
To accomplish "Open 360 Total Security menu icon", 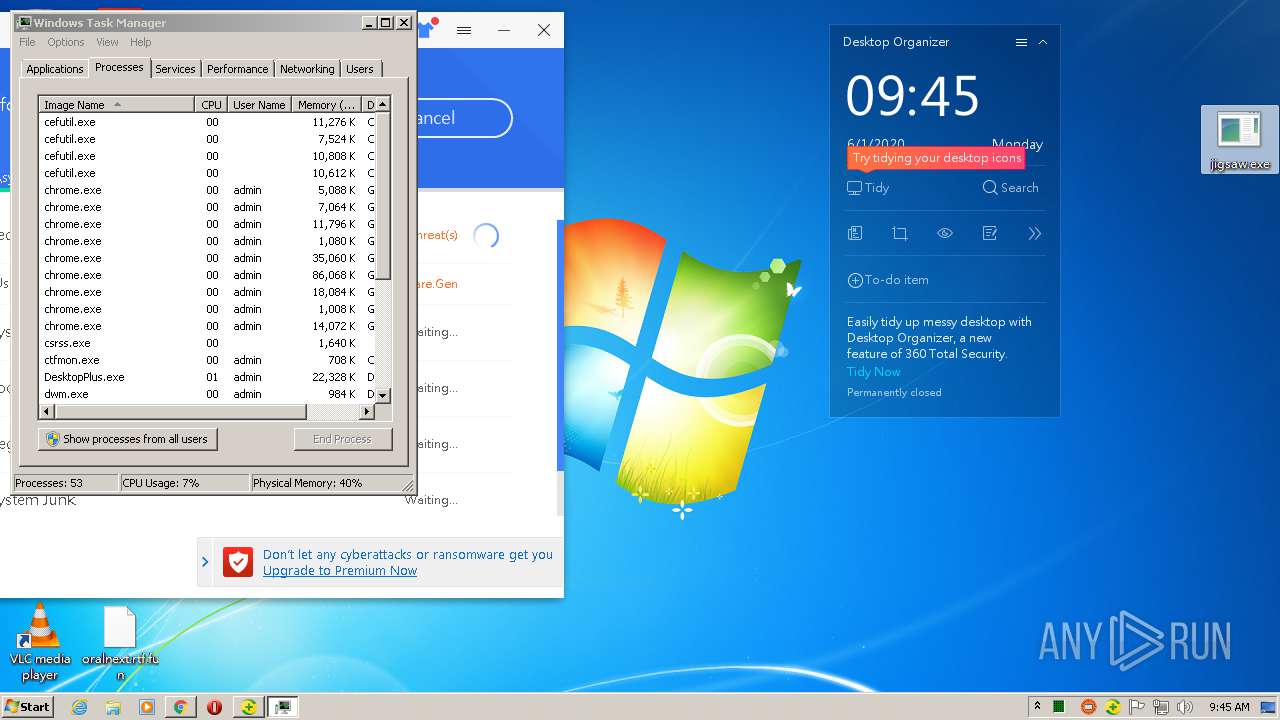I will pos(464,30).
